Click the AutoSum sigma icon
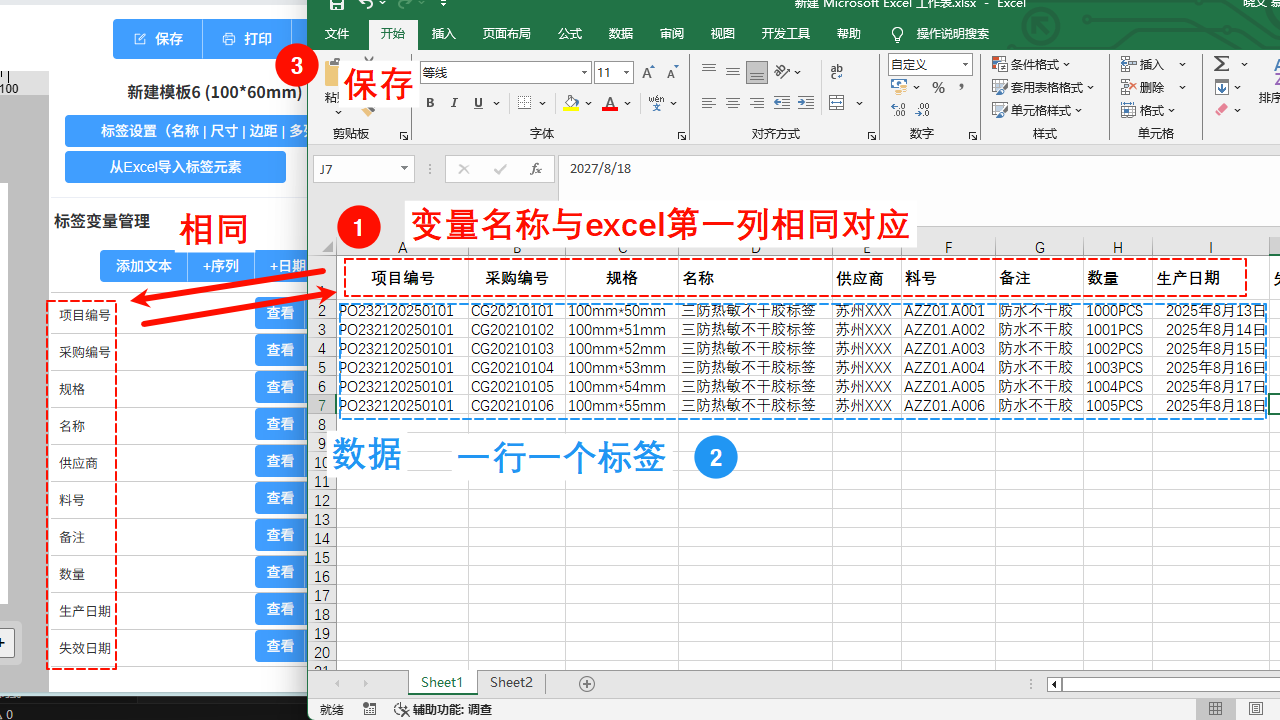 pyautogui.click(x=1222, y=64)
